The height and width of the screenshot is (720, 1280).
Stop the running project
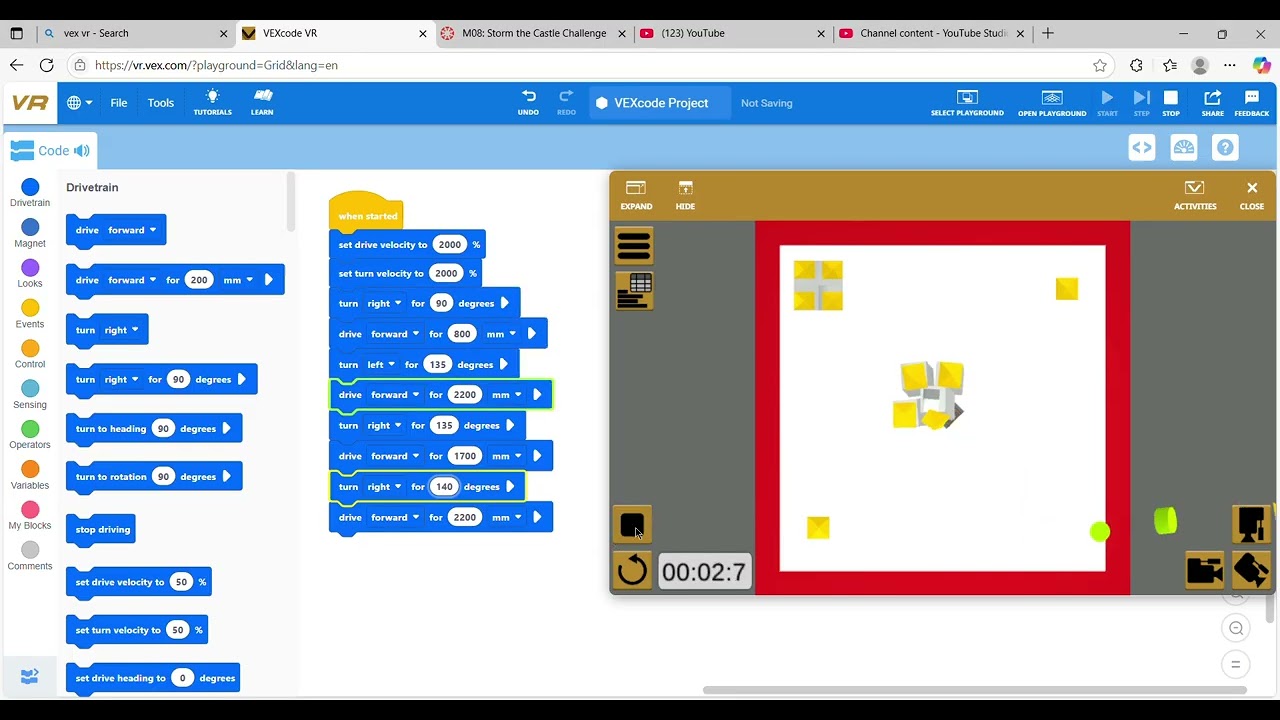[x=1171, y=103]
